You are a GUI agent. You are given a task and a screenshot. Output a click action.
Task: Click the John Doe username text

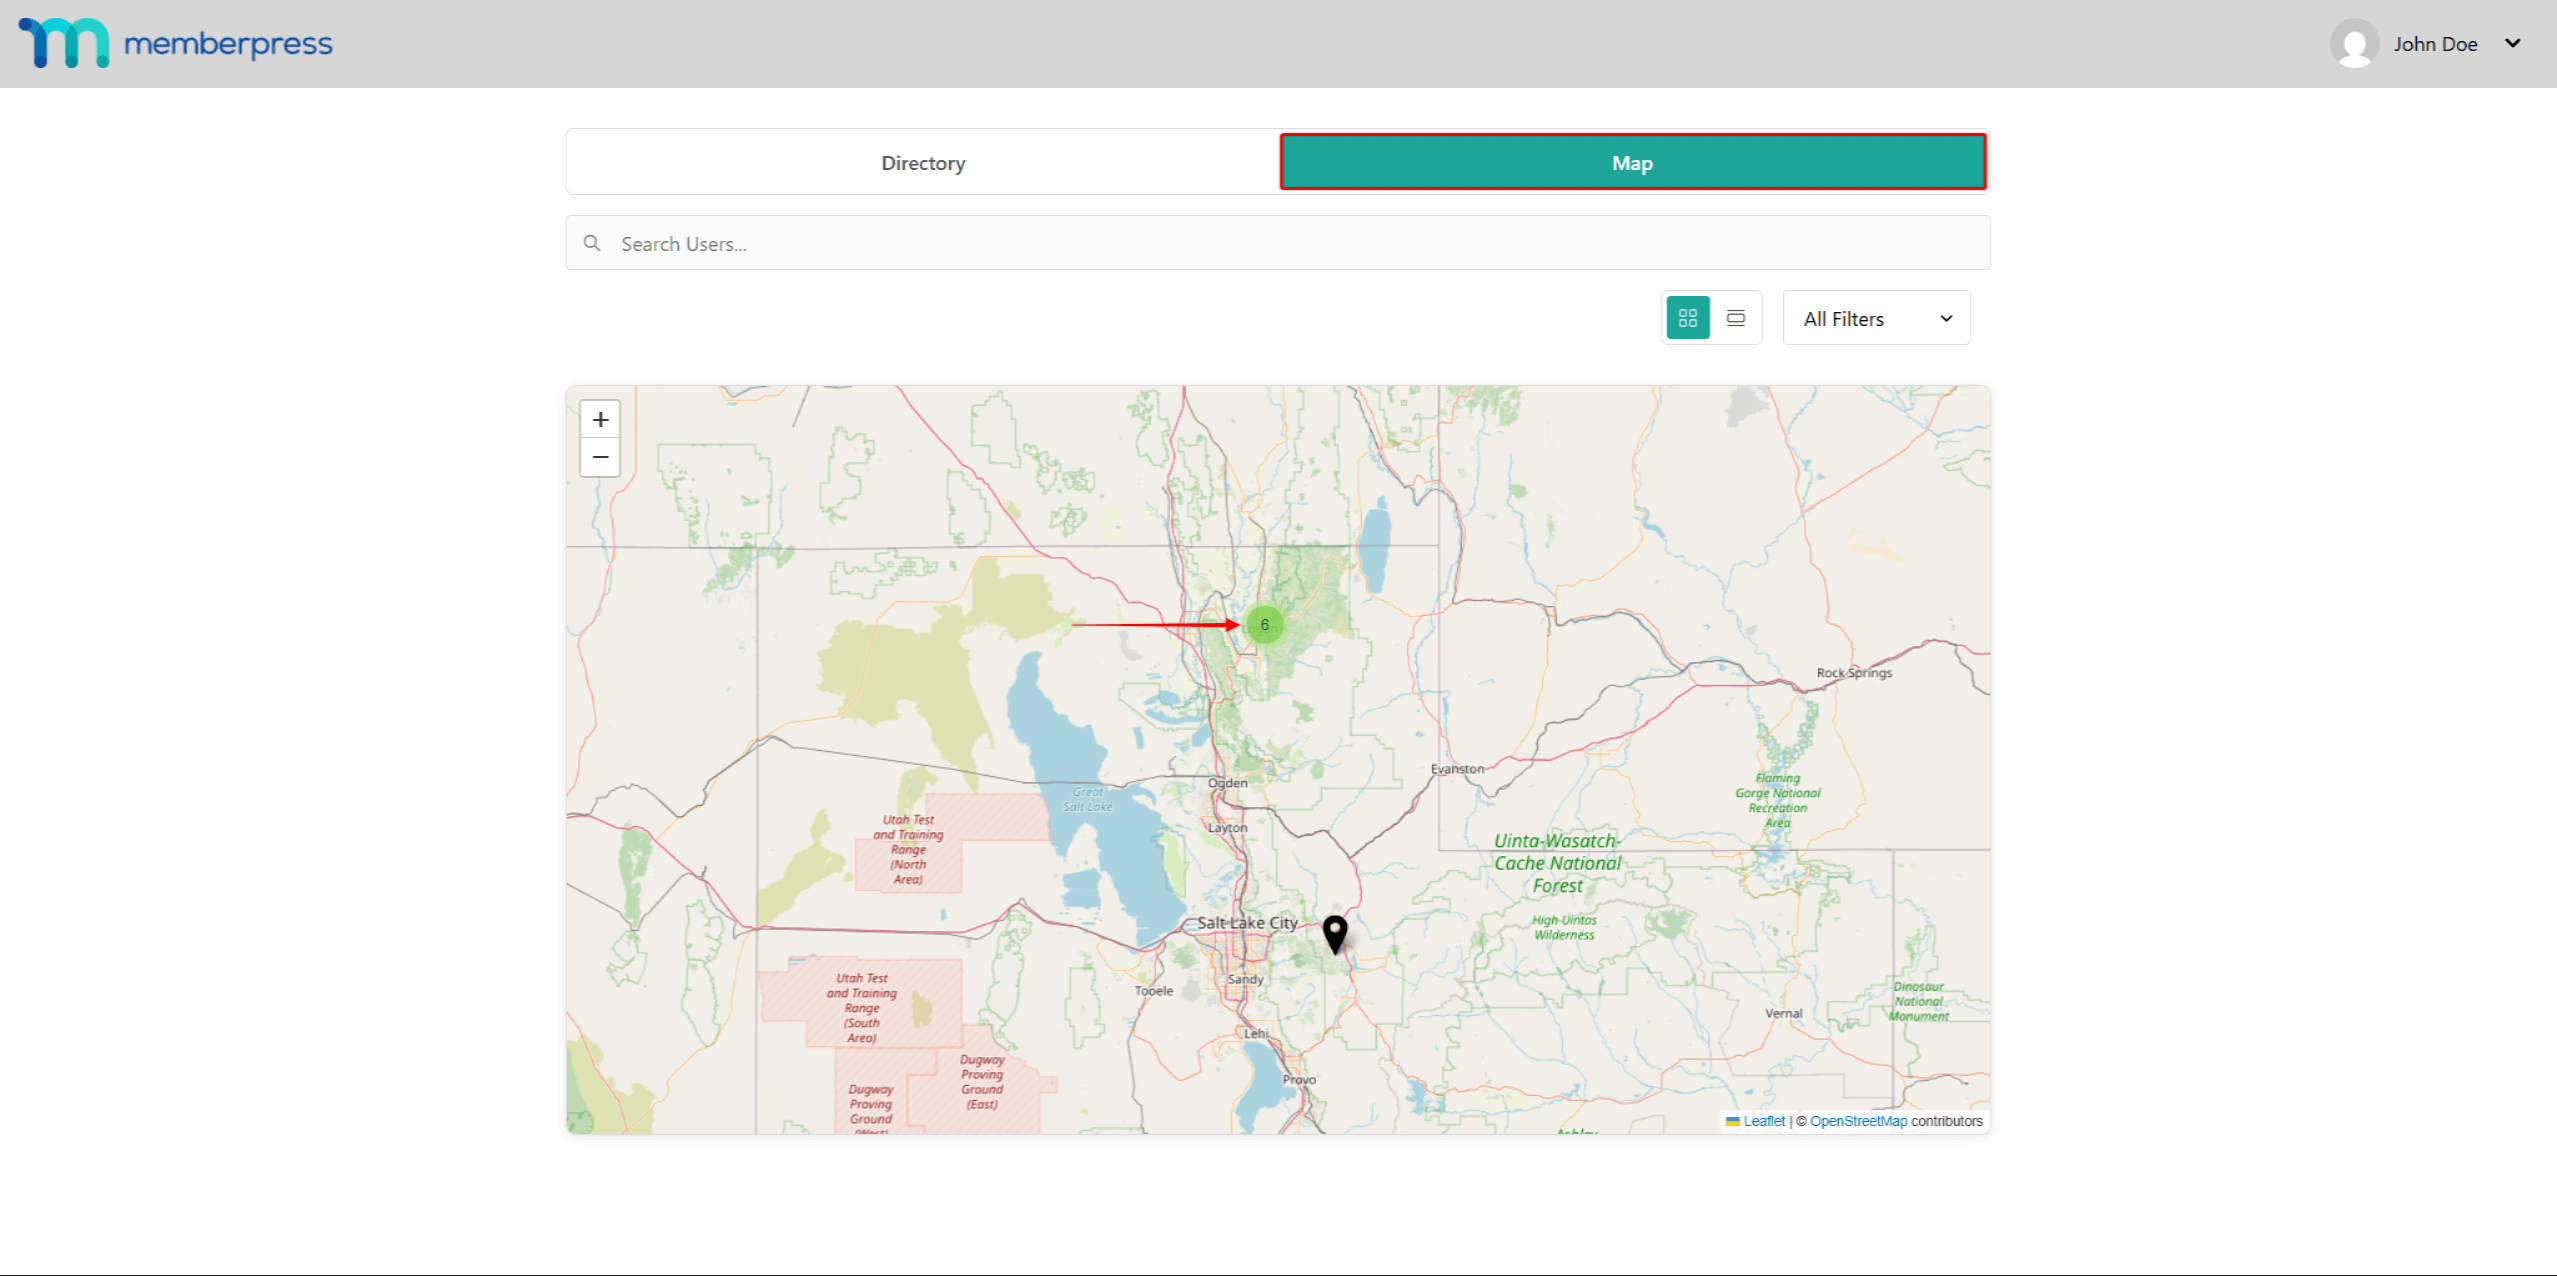coord(2434,44)
